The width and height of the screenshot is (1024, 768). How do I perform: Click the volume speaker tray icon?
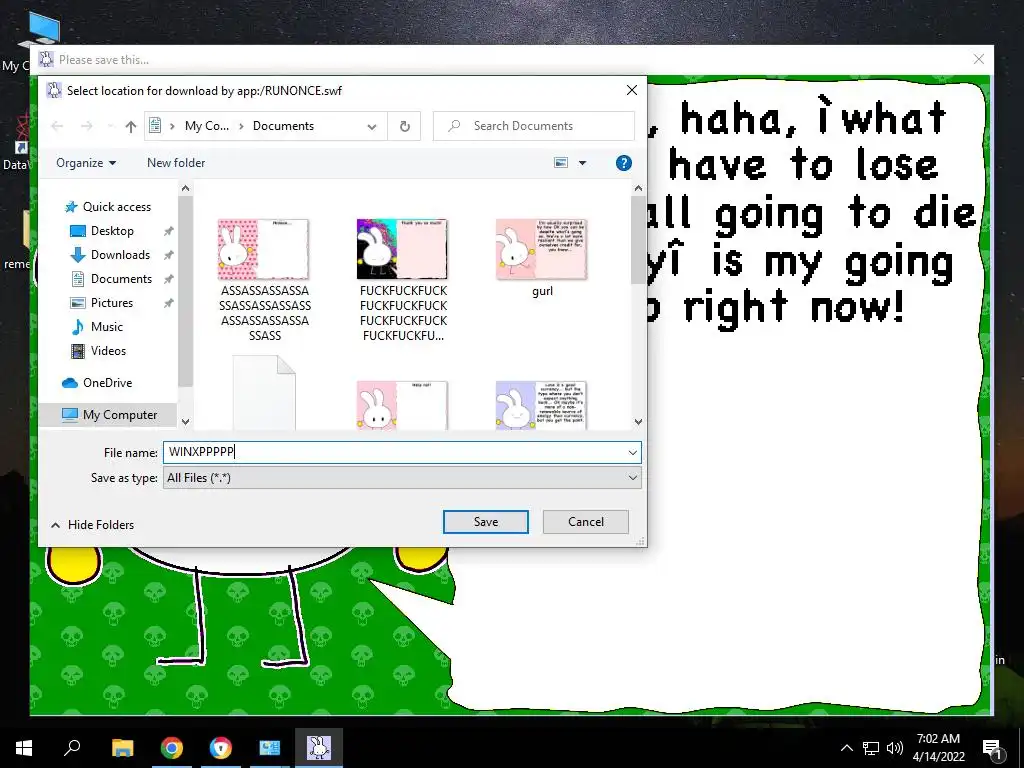[x=895, y=748]
